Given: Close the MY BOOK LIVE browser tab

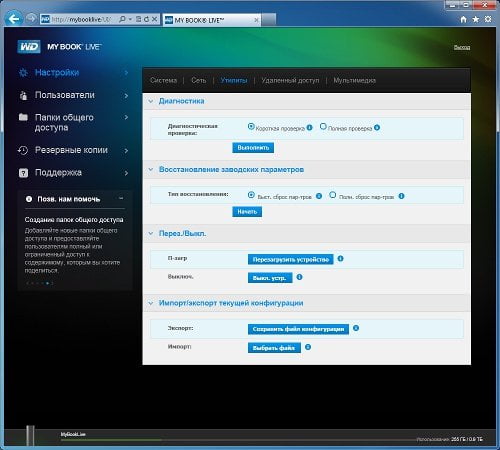Looking at the screenshot, I should (256, 20).
